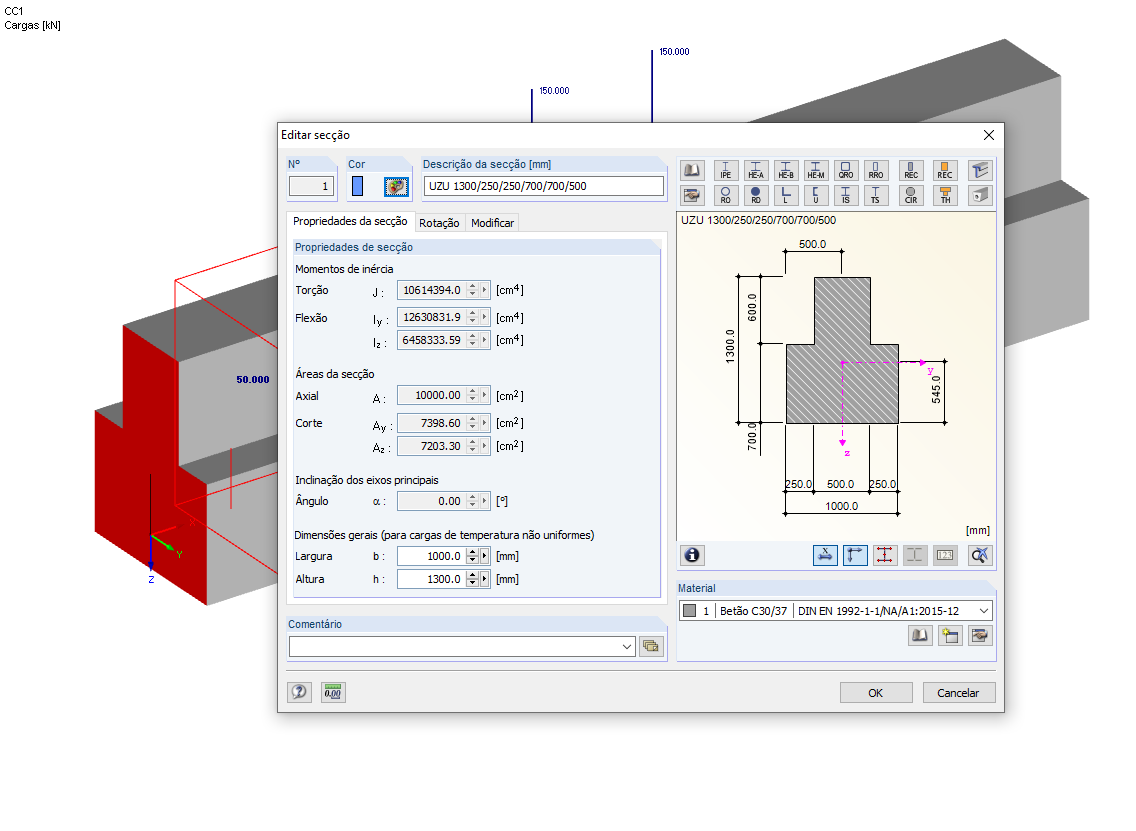Click the Nº section number field
Viewport: 1136px width, 831px height.
(312, 186)
